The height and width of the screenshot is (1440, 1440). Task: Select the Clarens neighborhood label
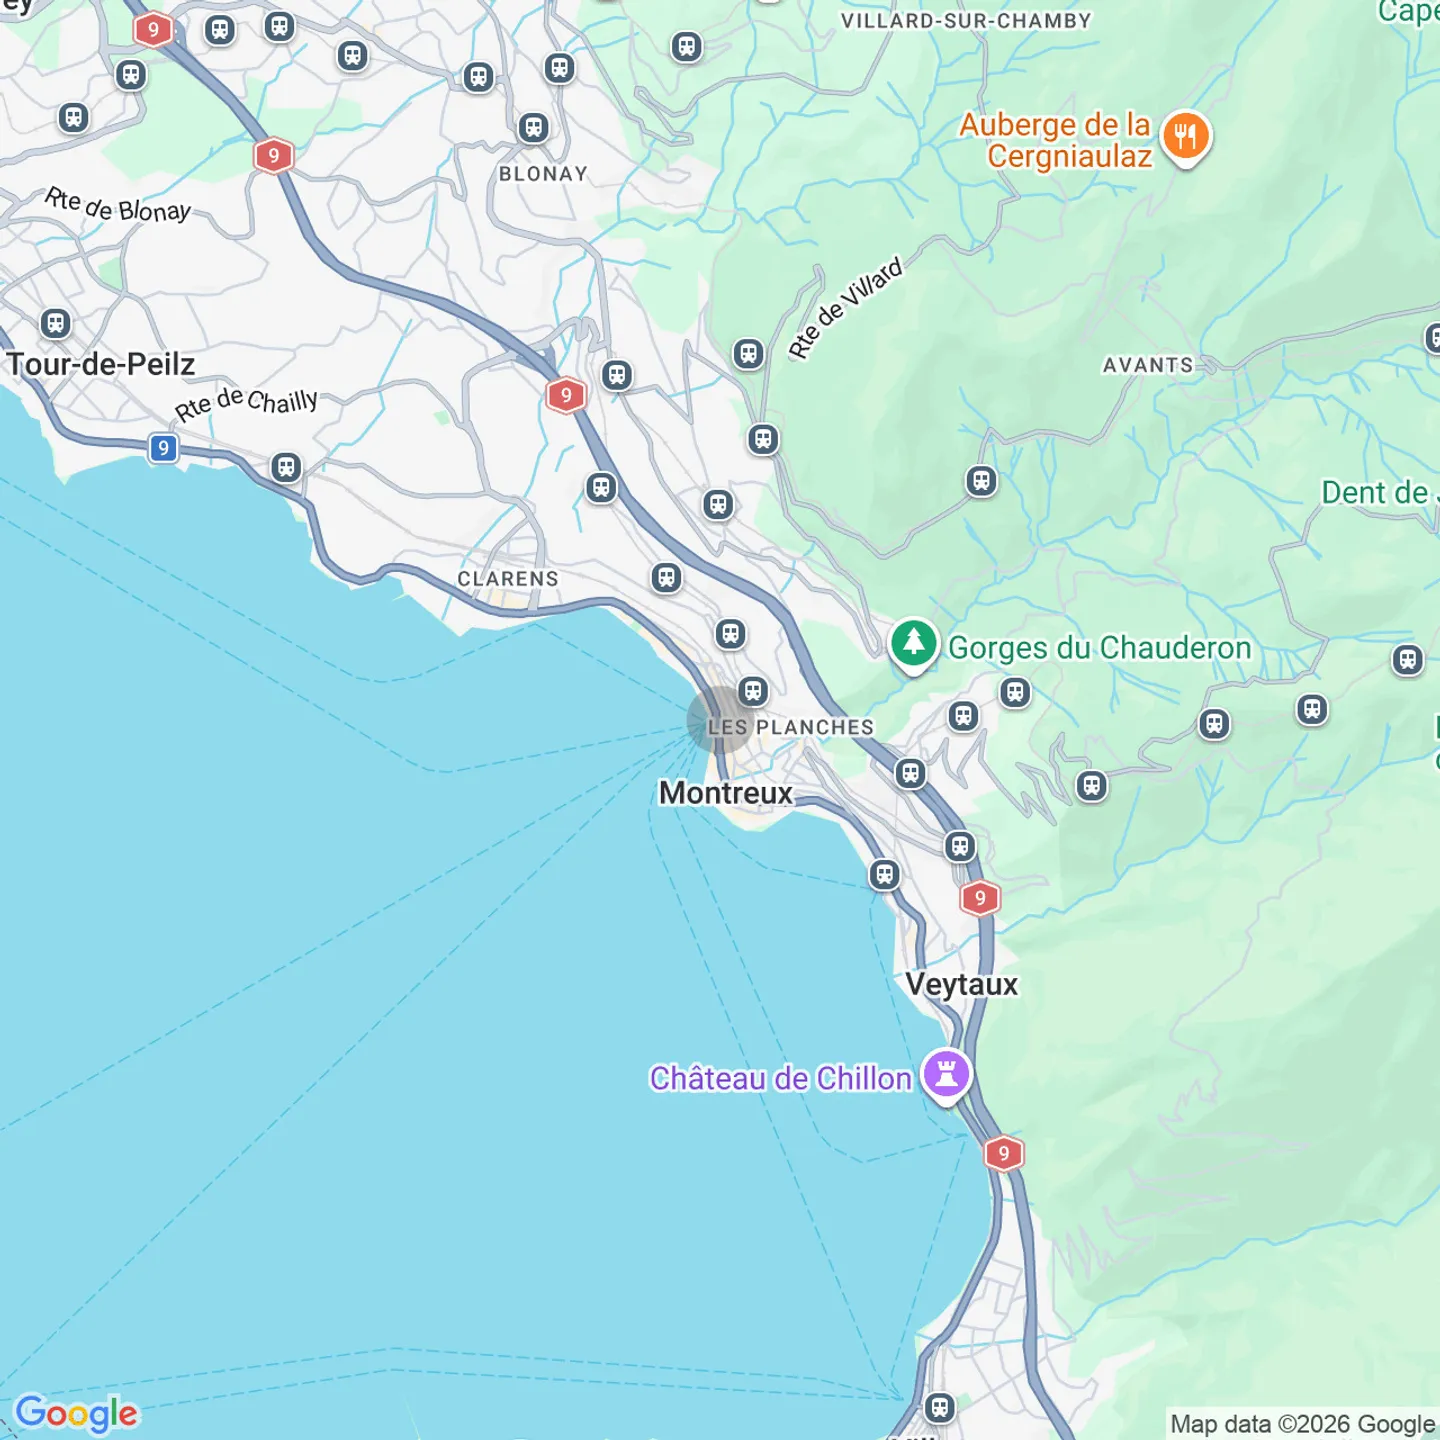point(508,579)
